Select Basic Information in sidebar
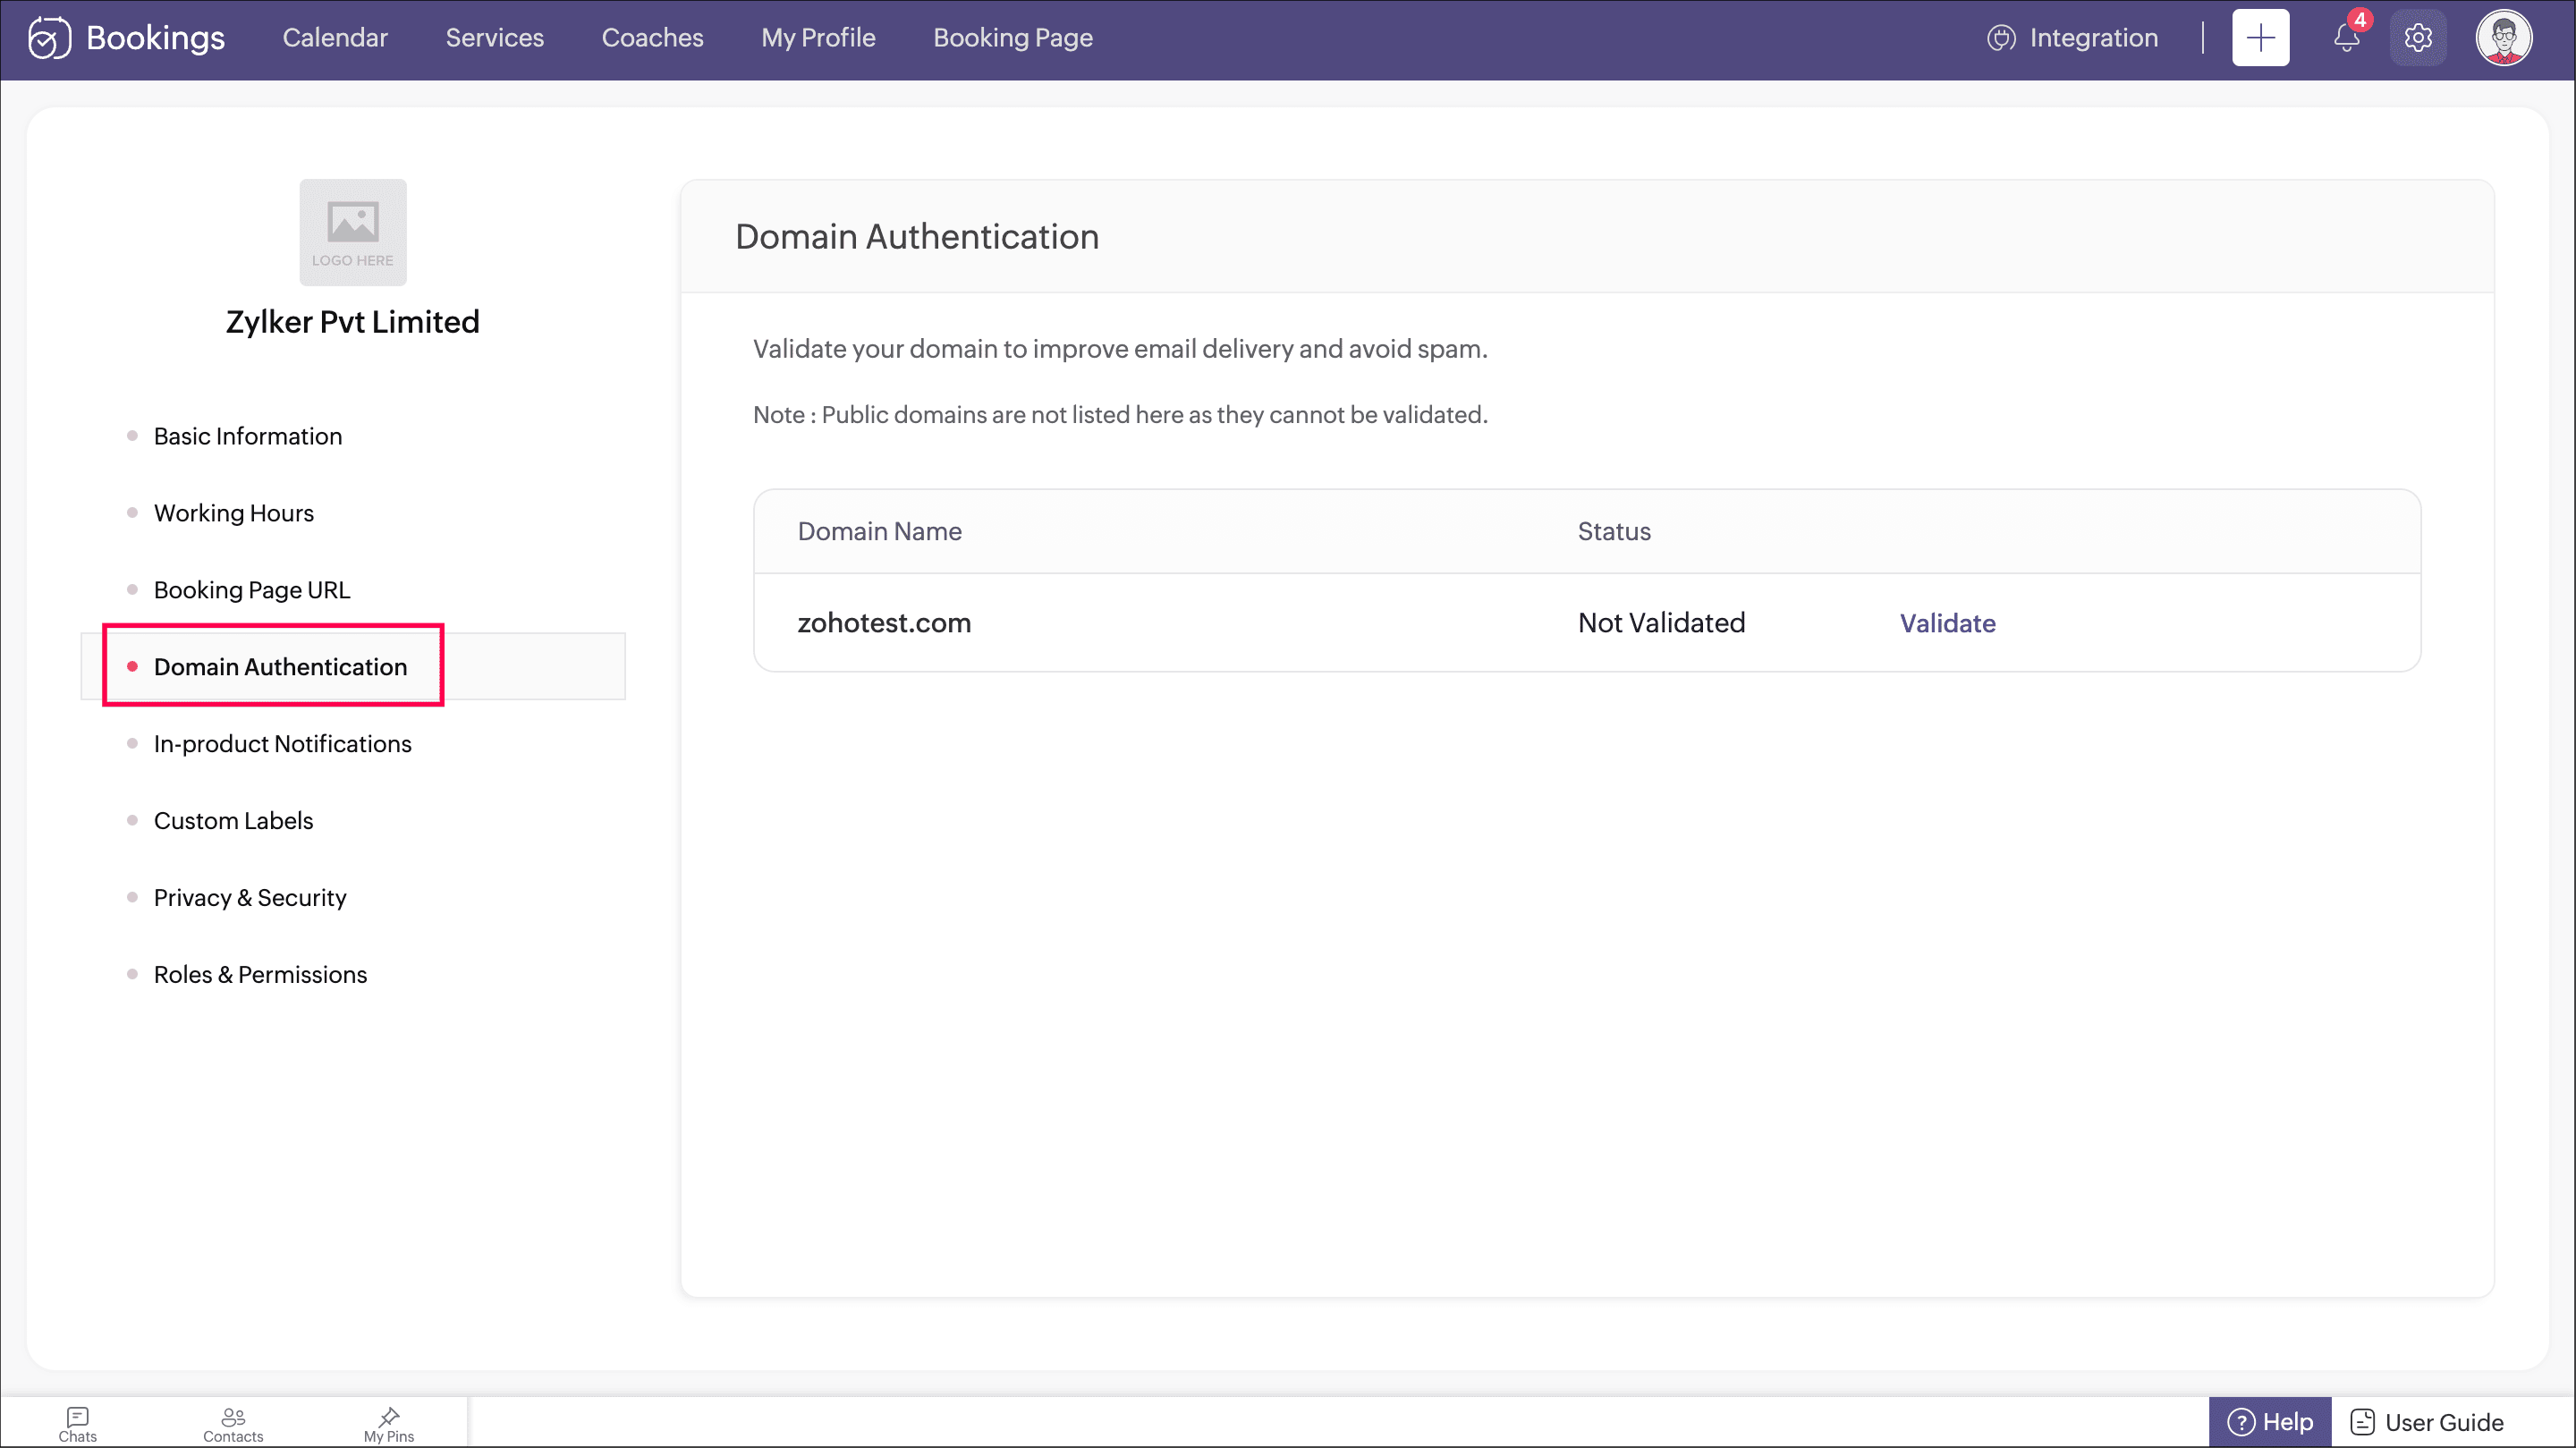Screen dimensions: 2576x1448 [247, 436]
